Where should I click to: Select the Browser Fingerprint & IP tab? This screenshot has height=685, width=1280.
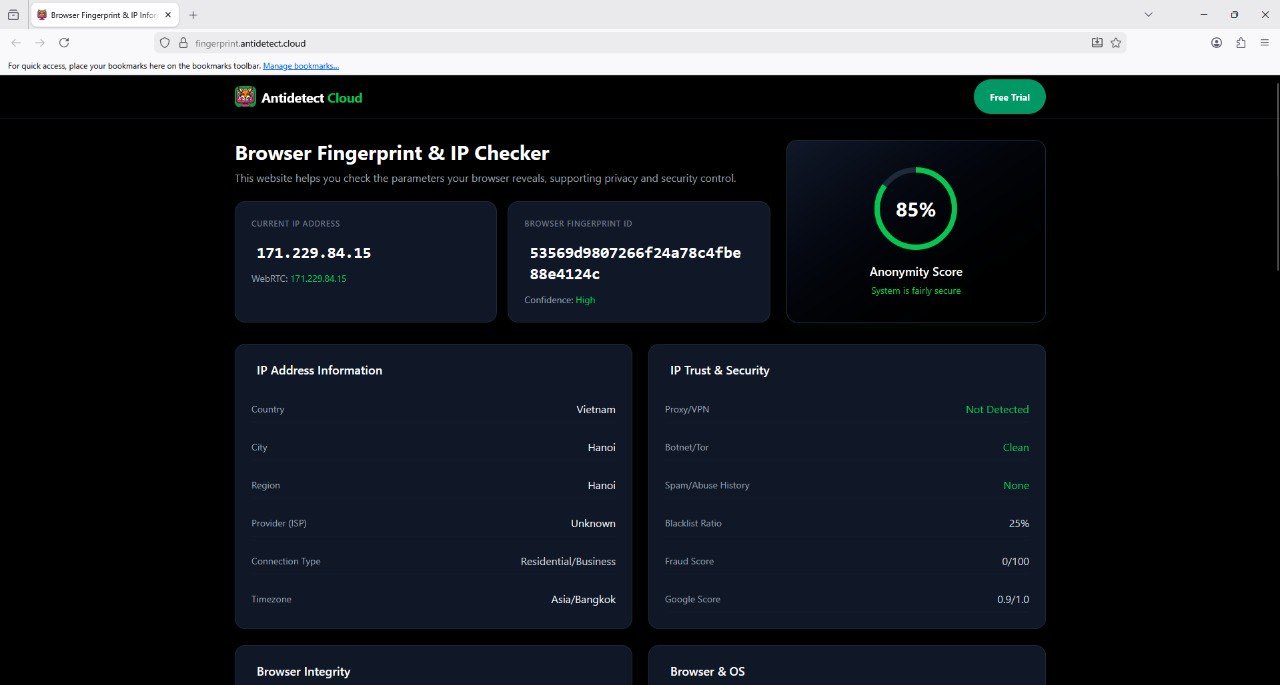(104, 15)
